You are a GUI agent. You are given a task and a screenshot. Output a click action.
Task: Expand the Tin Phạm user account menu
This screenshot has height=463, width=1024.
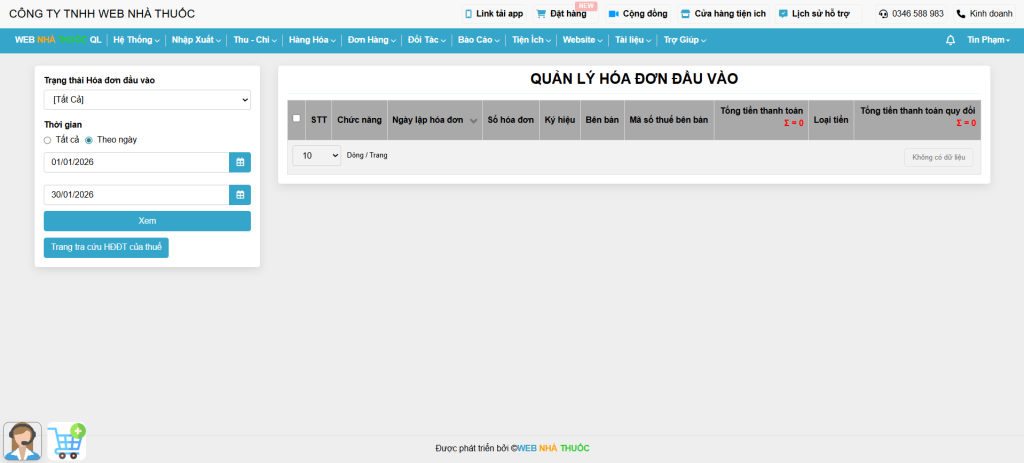tap(988, 40)
